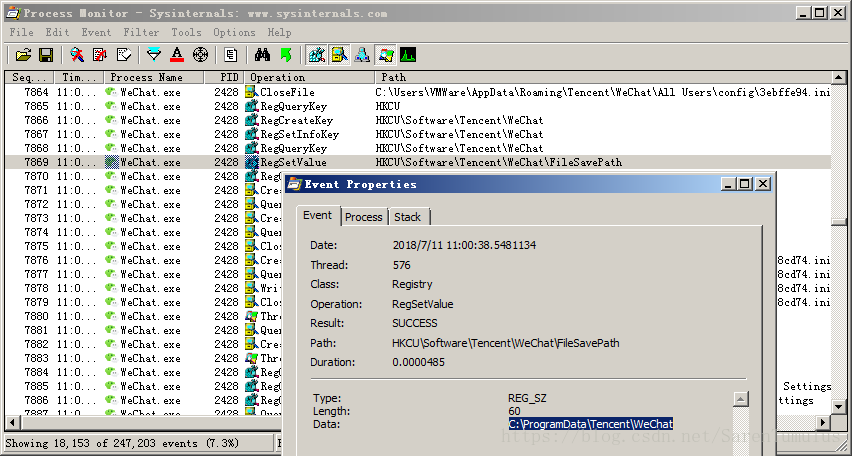The image size is (852, 456).
Task: Click WeChat icon in row 7870
Action: [x=111, y=176]
